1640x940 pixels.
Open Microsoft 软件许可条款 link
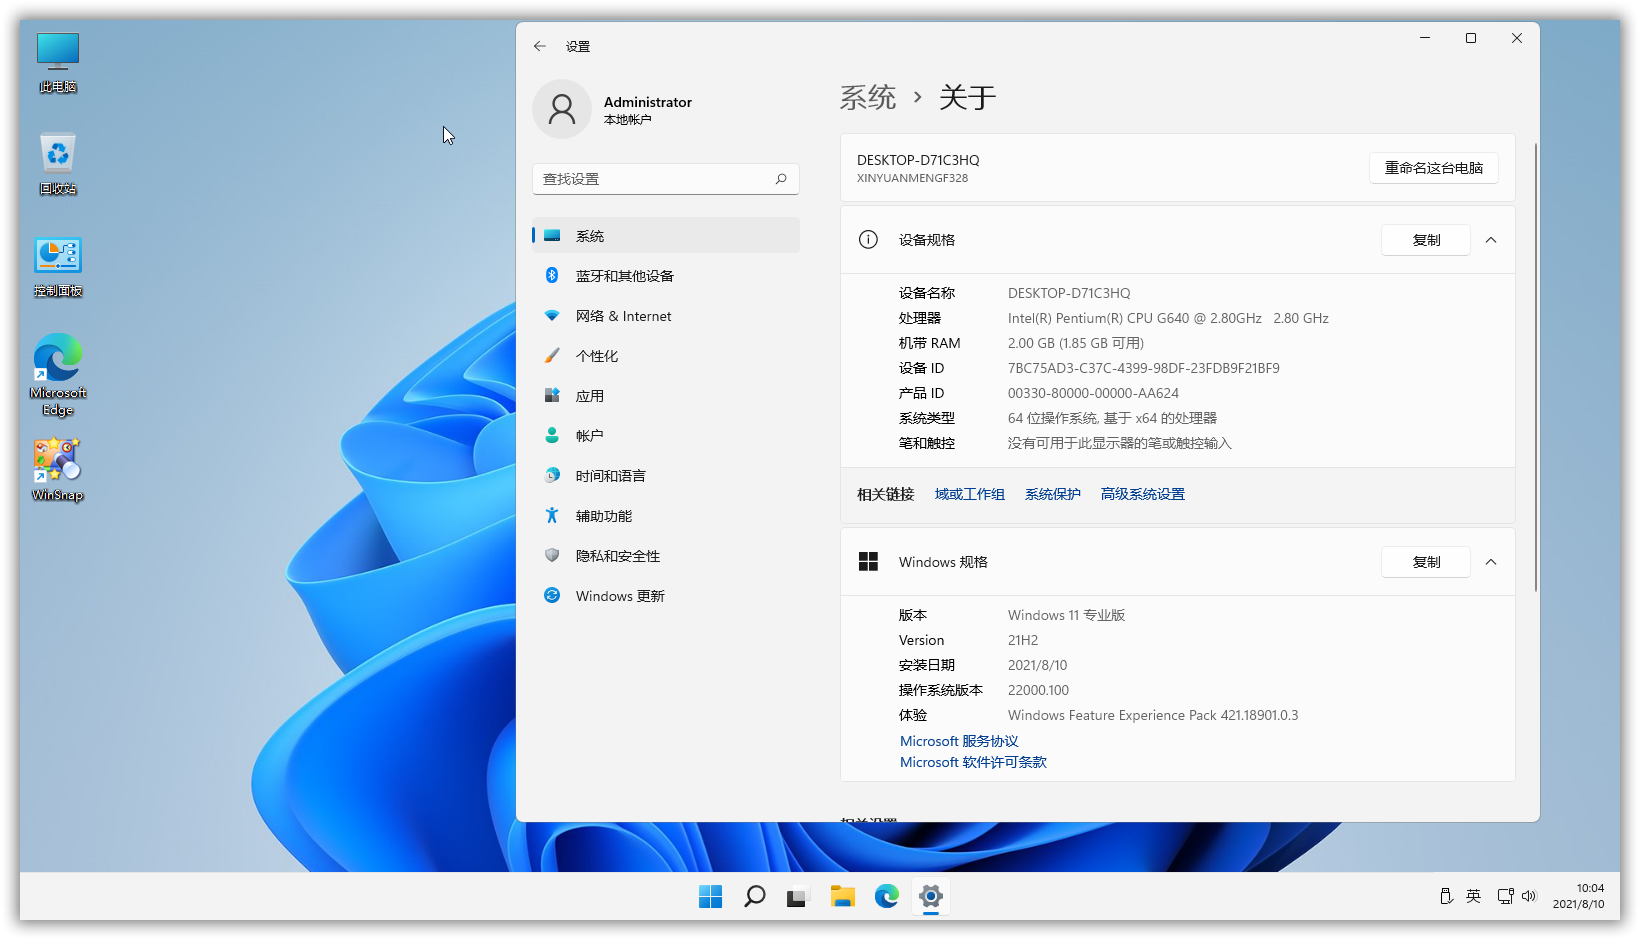[973, 762]
